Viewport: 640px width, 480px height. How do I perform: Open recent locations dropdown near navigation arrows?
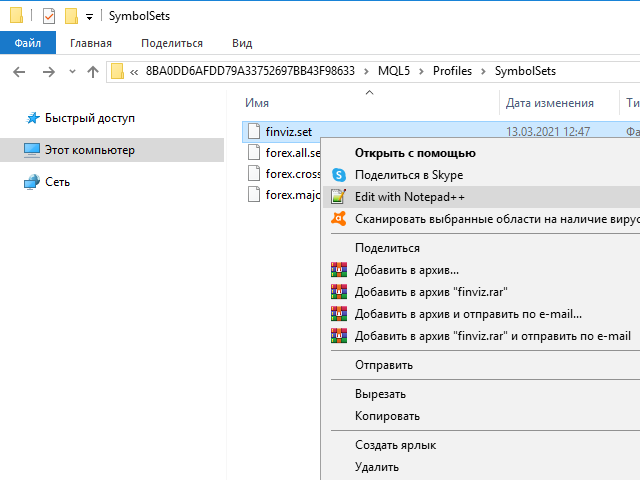click(x=71, y=72)
